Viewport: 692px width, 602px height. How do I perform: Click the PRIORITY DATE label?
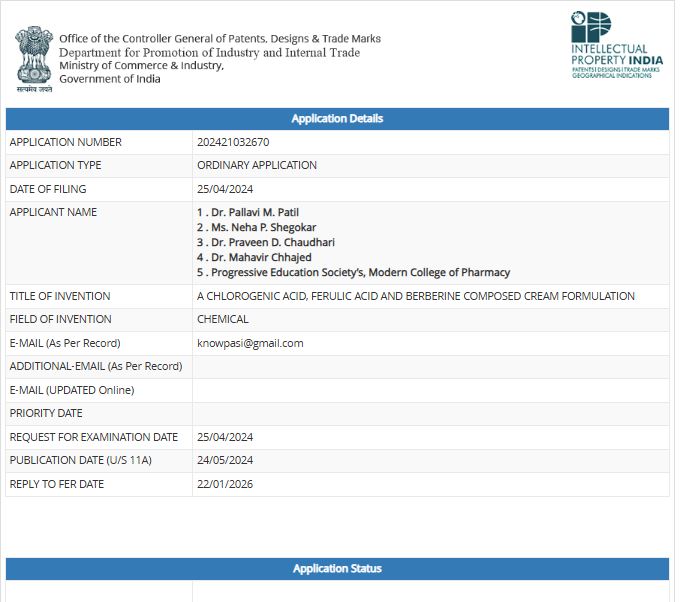(46, 413)
